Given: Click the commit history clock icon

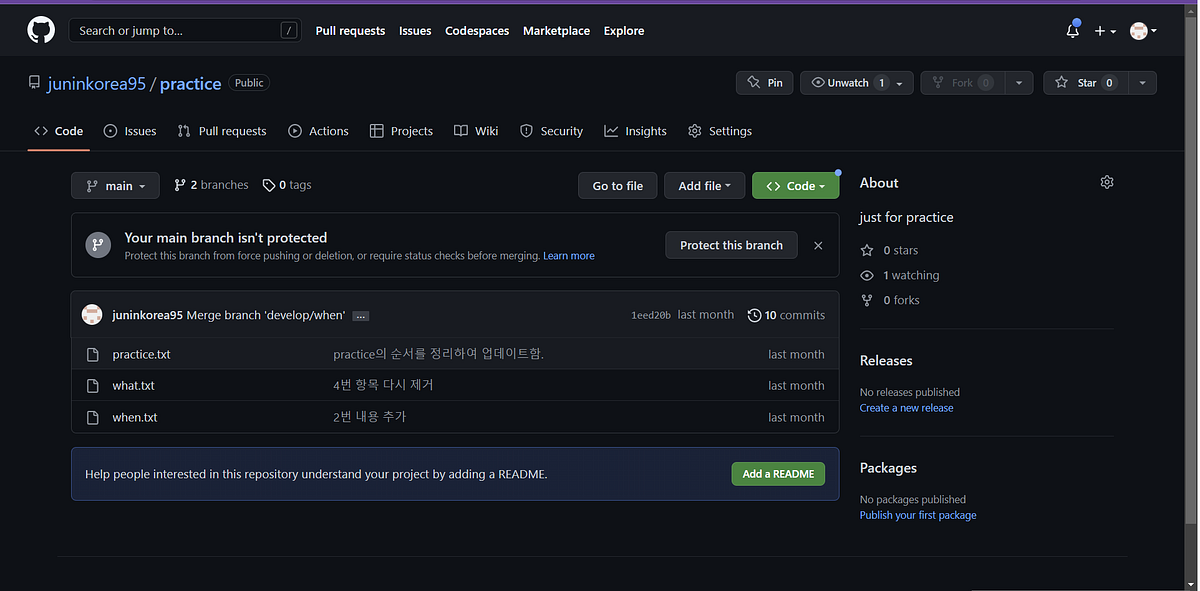Looking at the screenshot, I should pyautogui.click(x=754, y=315).
